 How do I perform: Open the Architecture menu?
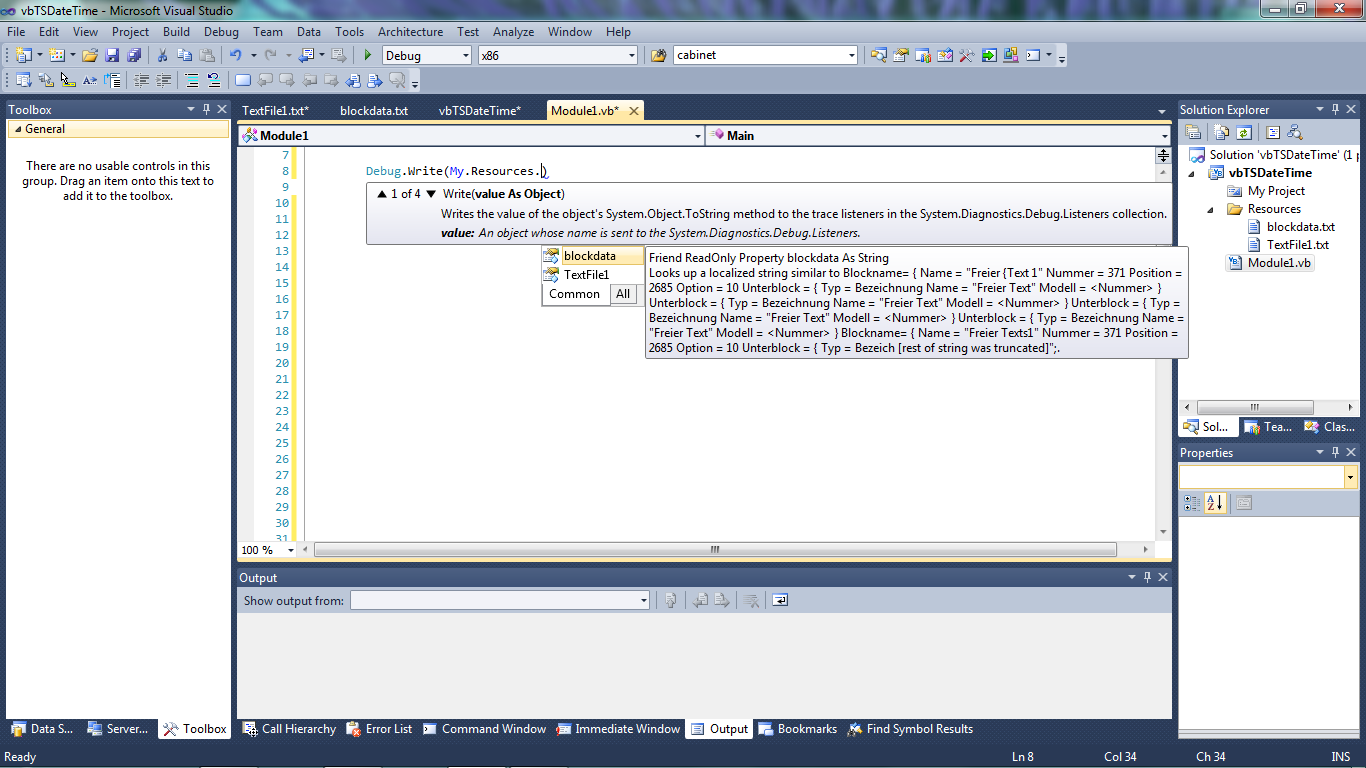click(x=410, y=32)
